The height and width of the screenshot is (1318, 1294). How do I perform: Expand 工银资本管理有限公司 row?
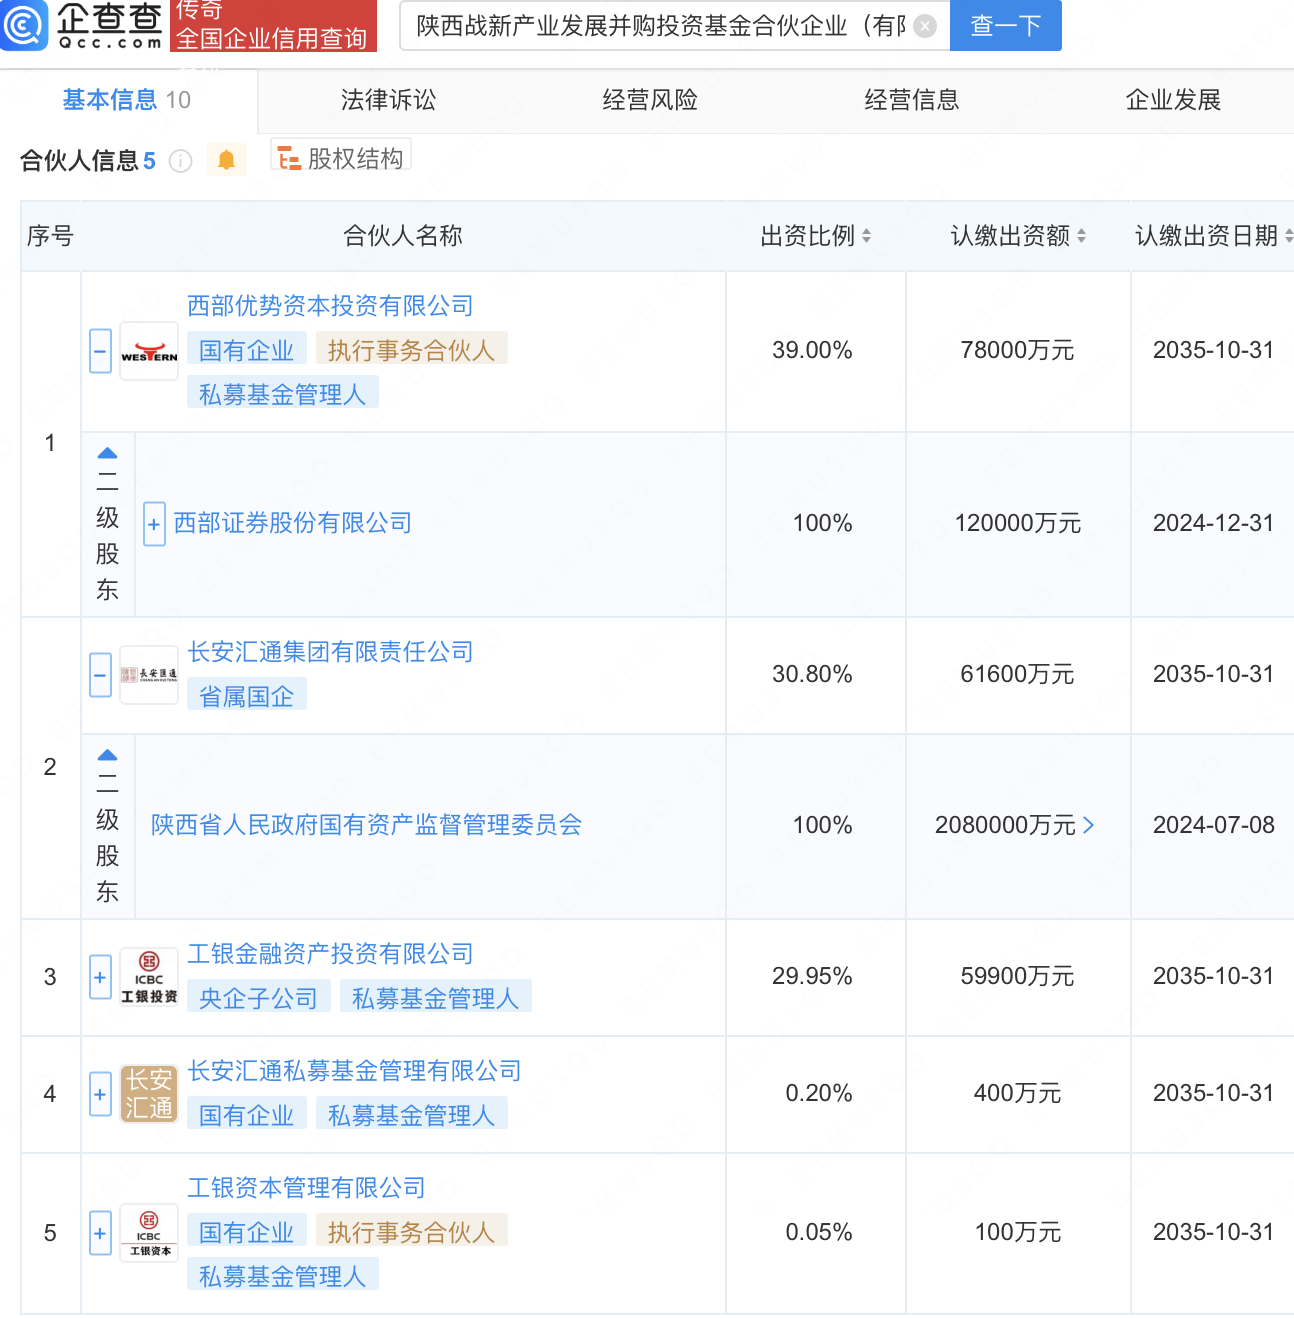[100, 1233]
